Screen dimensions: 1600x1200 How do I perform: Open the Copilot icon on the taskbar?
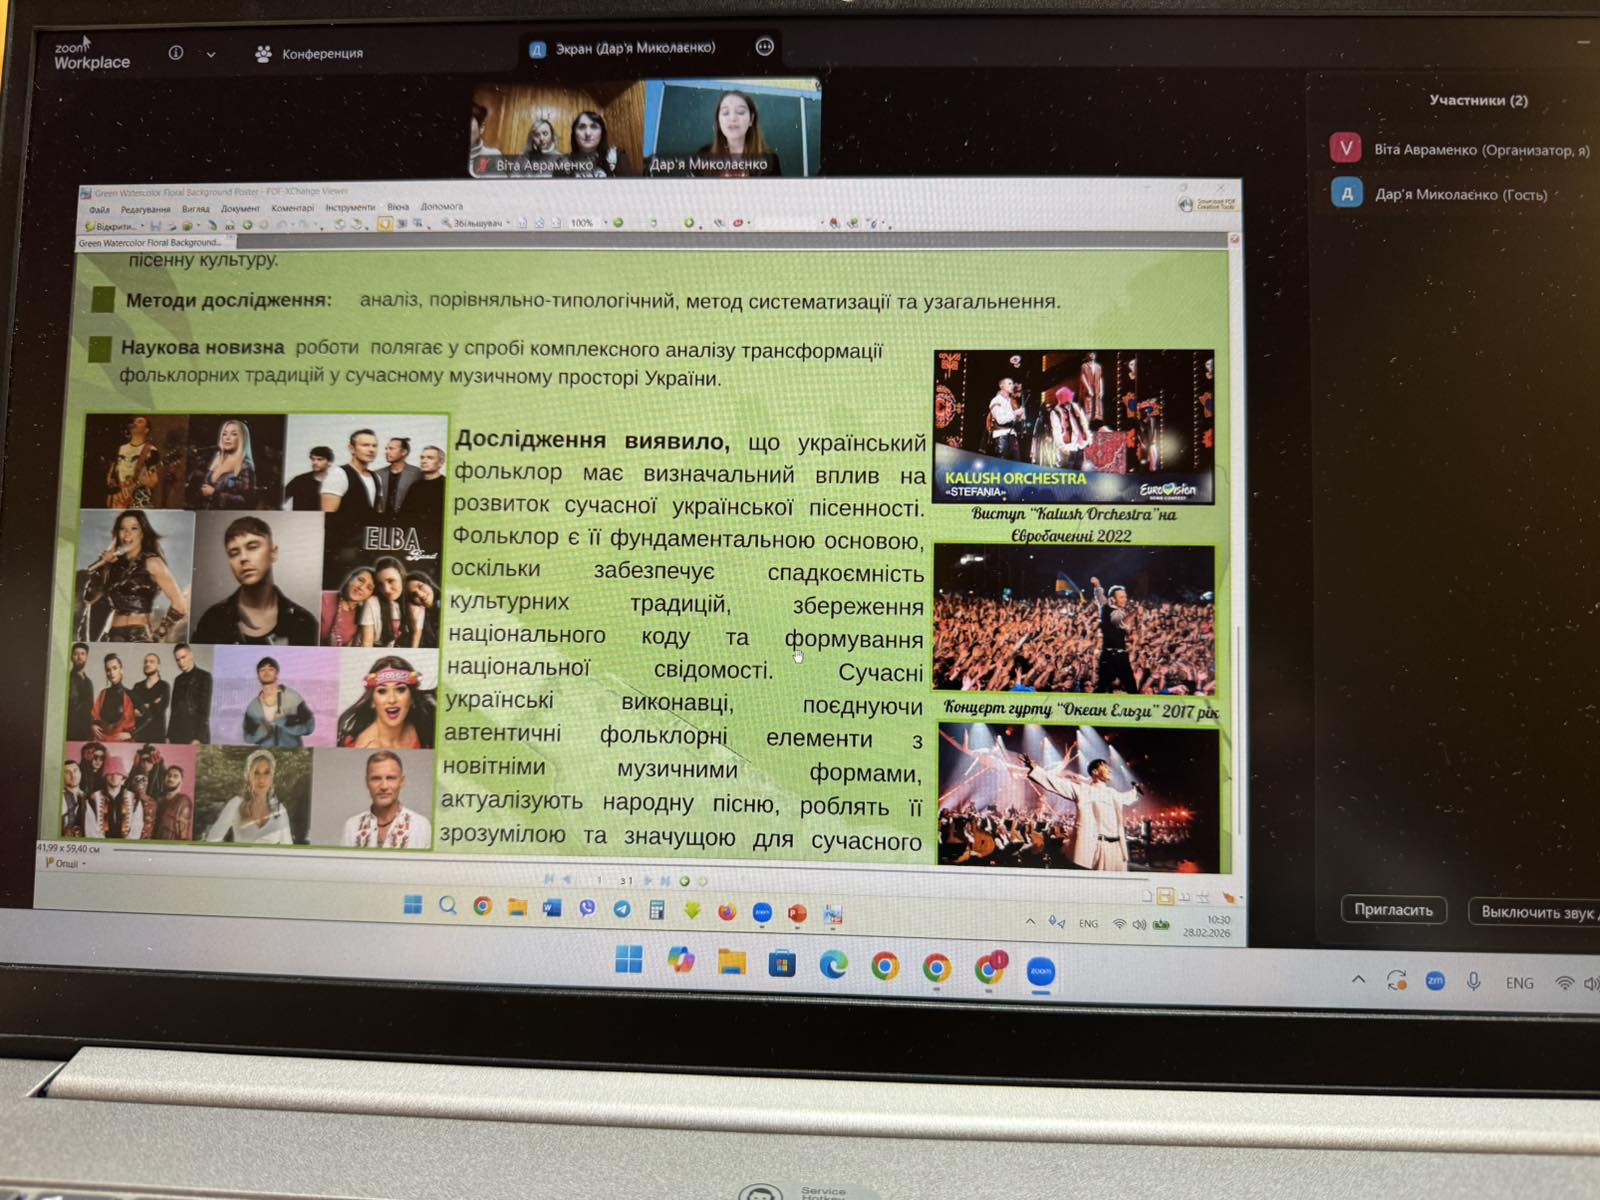click(681, 961)
